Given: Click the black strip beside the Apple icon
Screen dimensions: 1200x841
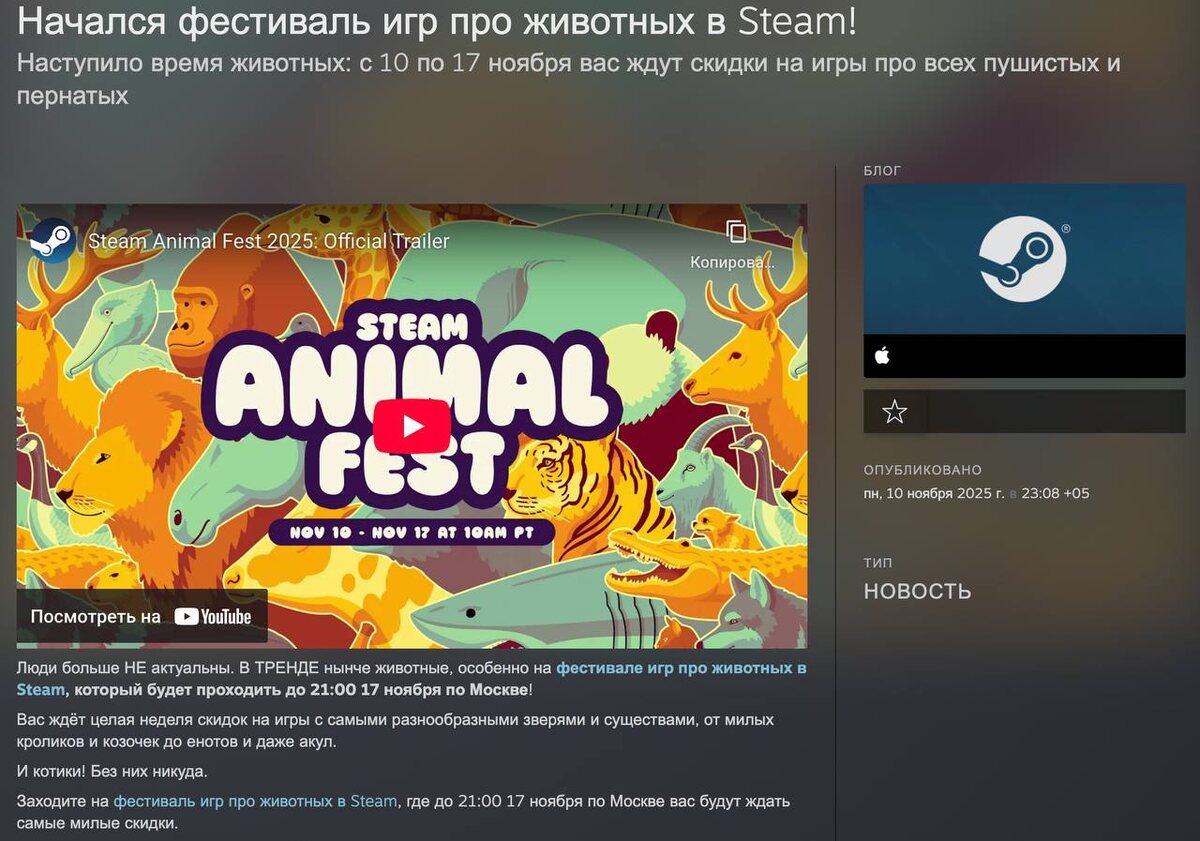Looking at the screenshot, I should (1042, 356).
